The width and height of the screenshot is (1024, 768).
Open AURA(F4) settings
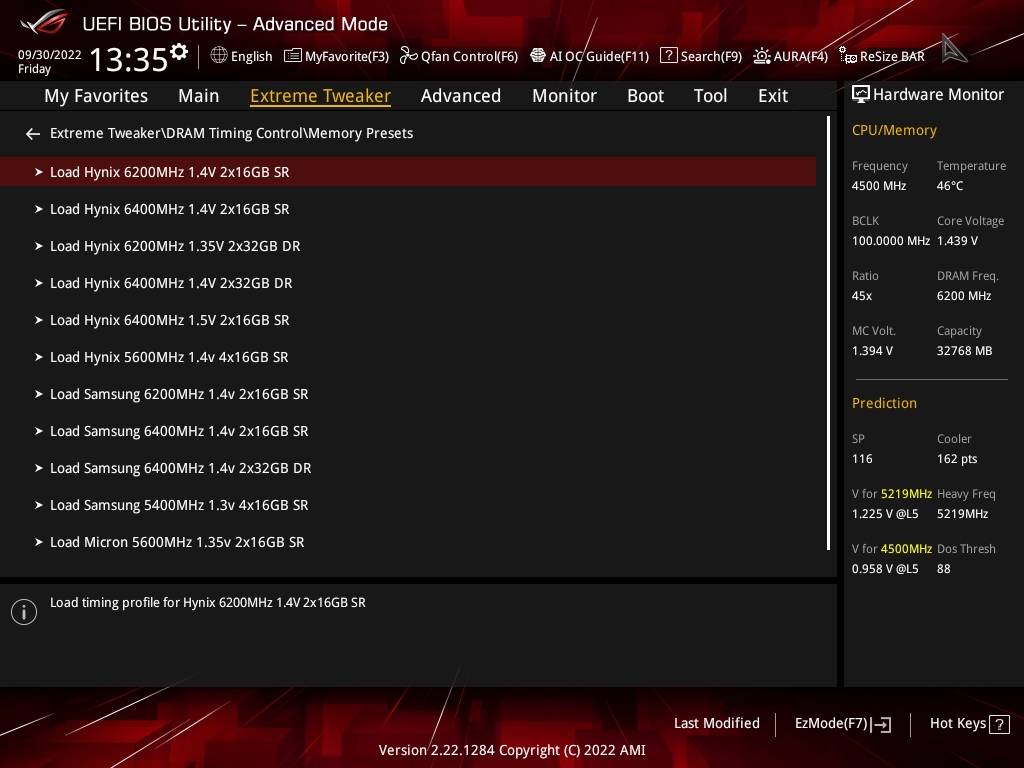[791, 56]
